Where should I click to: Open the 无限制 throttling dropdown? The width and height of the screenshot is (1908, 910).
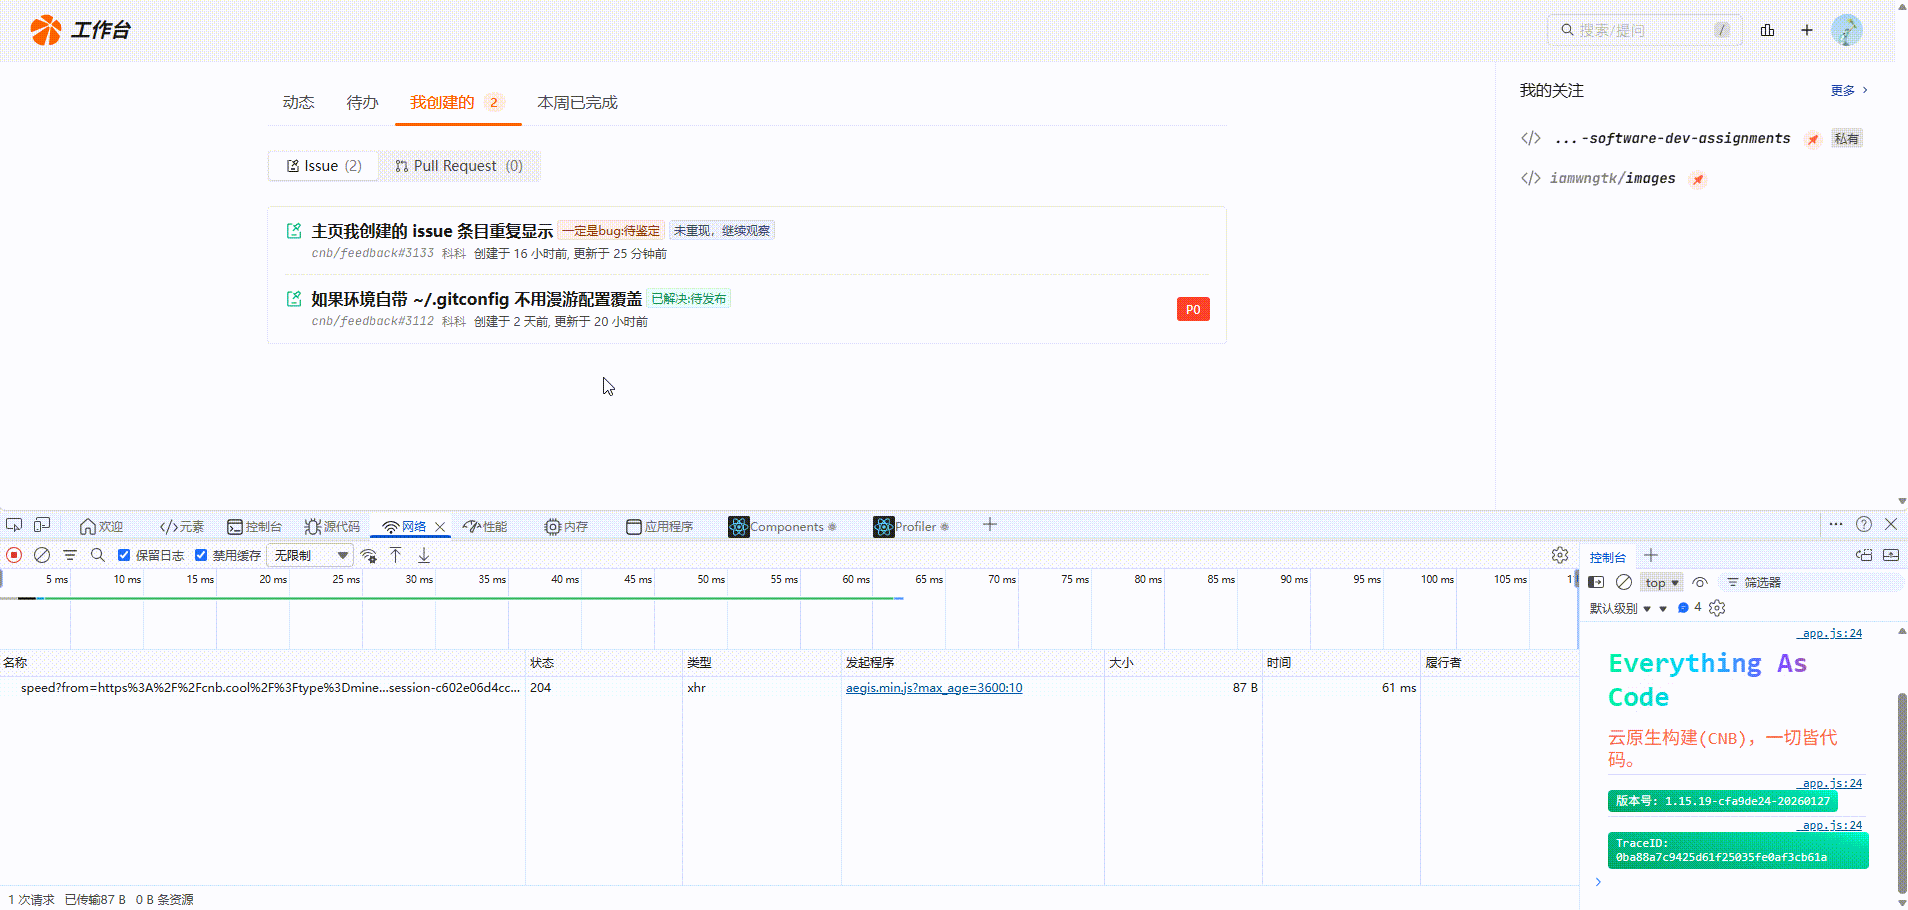coord(310,554)
